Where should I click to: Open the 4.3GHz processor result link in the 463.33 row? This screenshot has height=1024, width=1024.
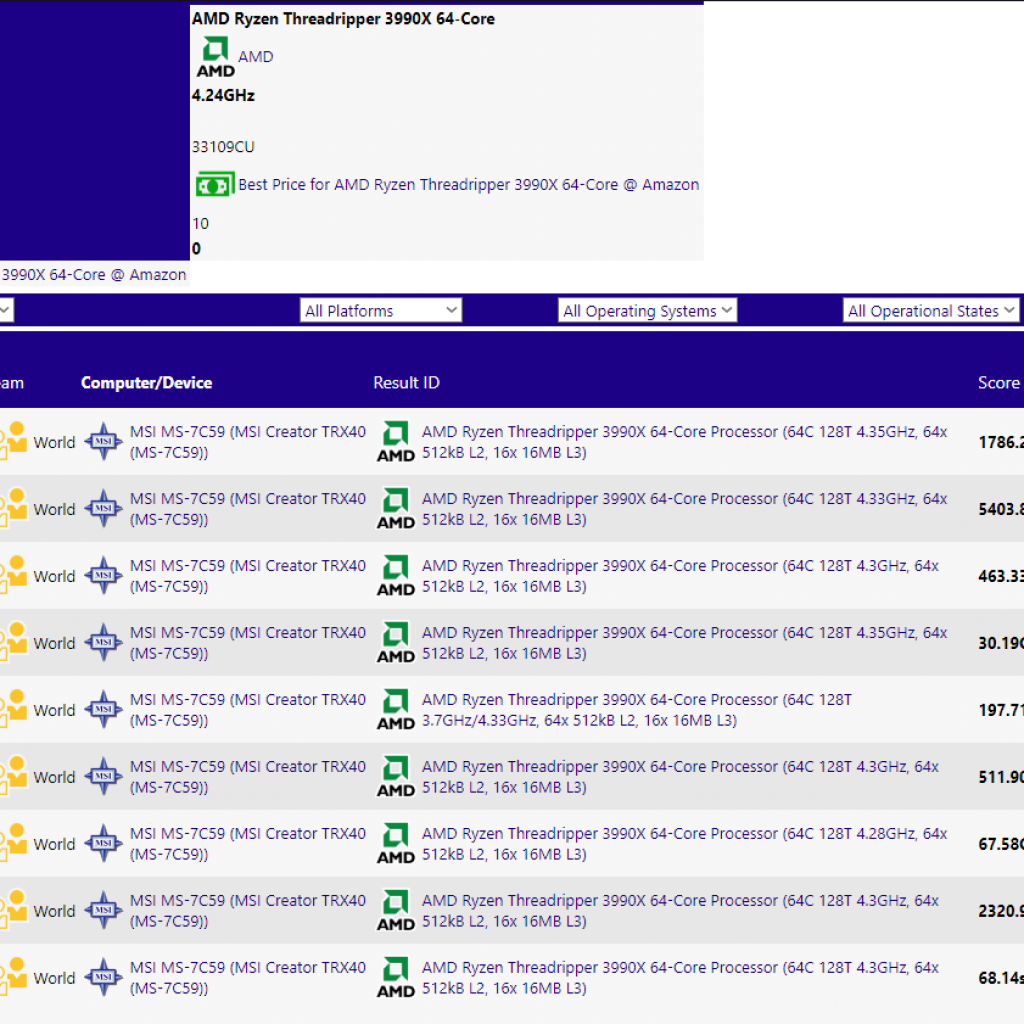[x=680, y=576]
